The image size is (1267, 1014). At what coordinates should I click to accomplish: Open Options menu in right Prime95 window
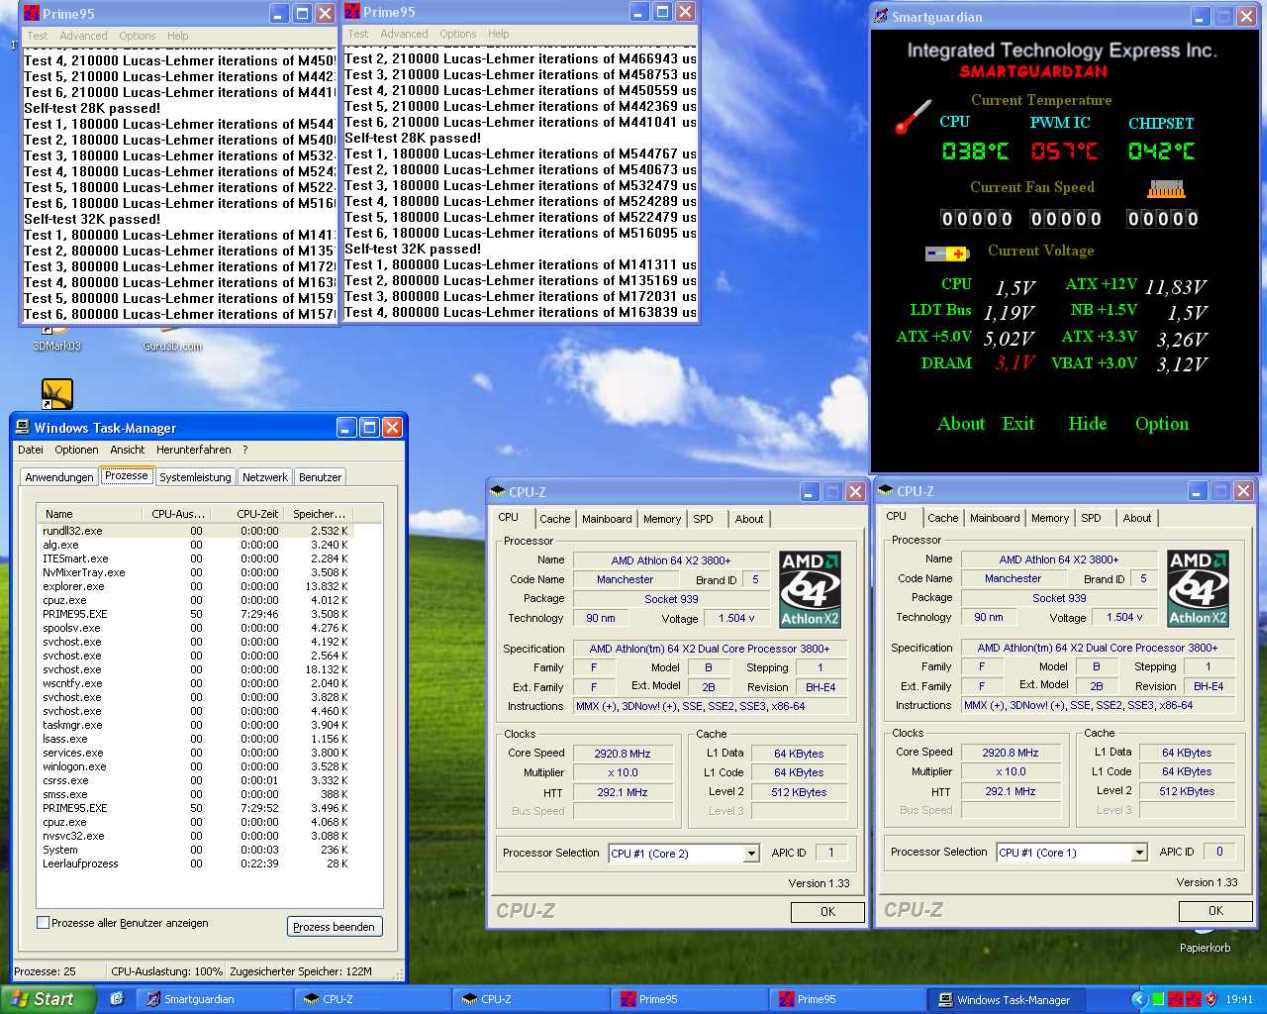tap(458, 34)
